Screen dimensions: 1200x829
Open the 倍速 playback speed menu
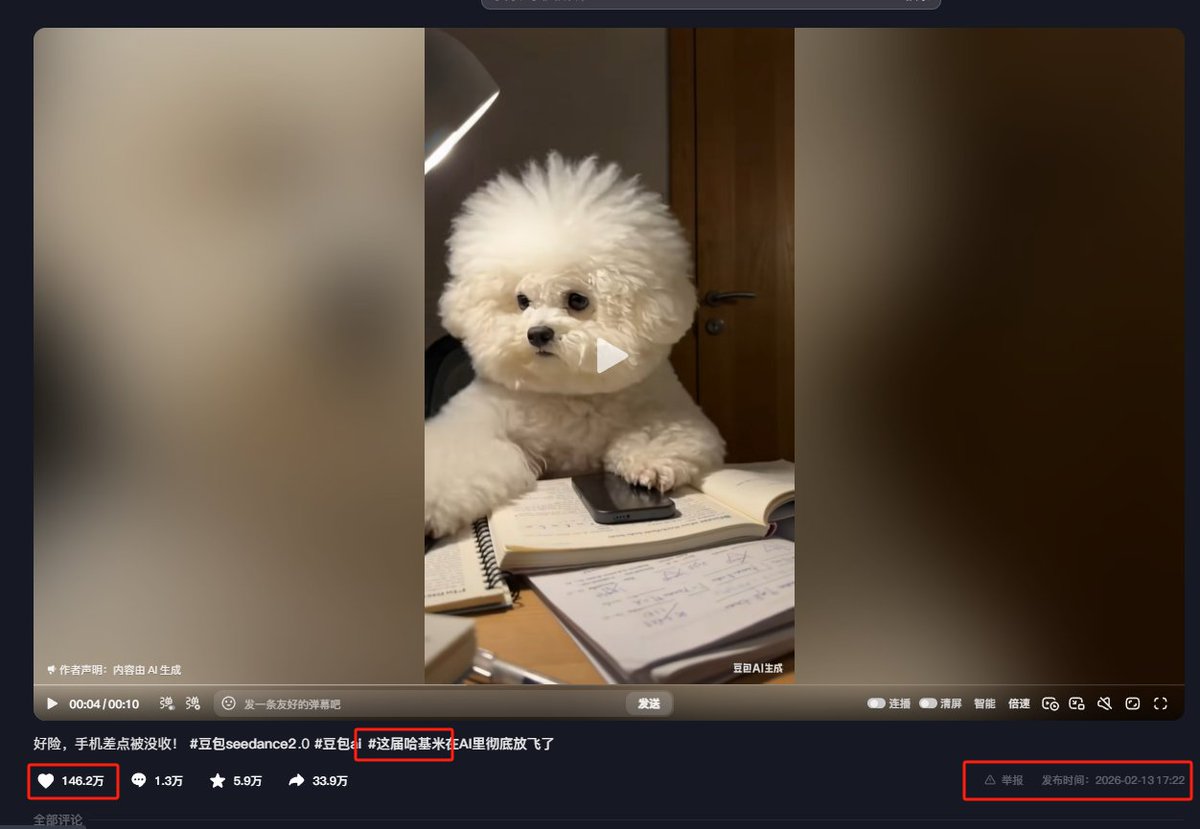tap(1019, 704)
